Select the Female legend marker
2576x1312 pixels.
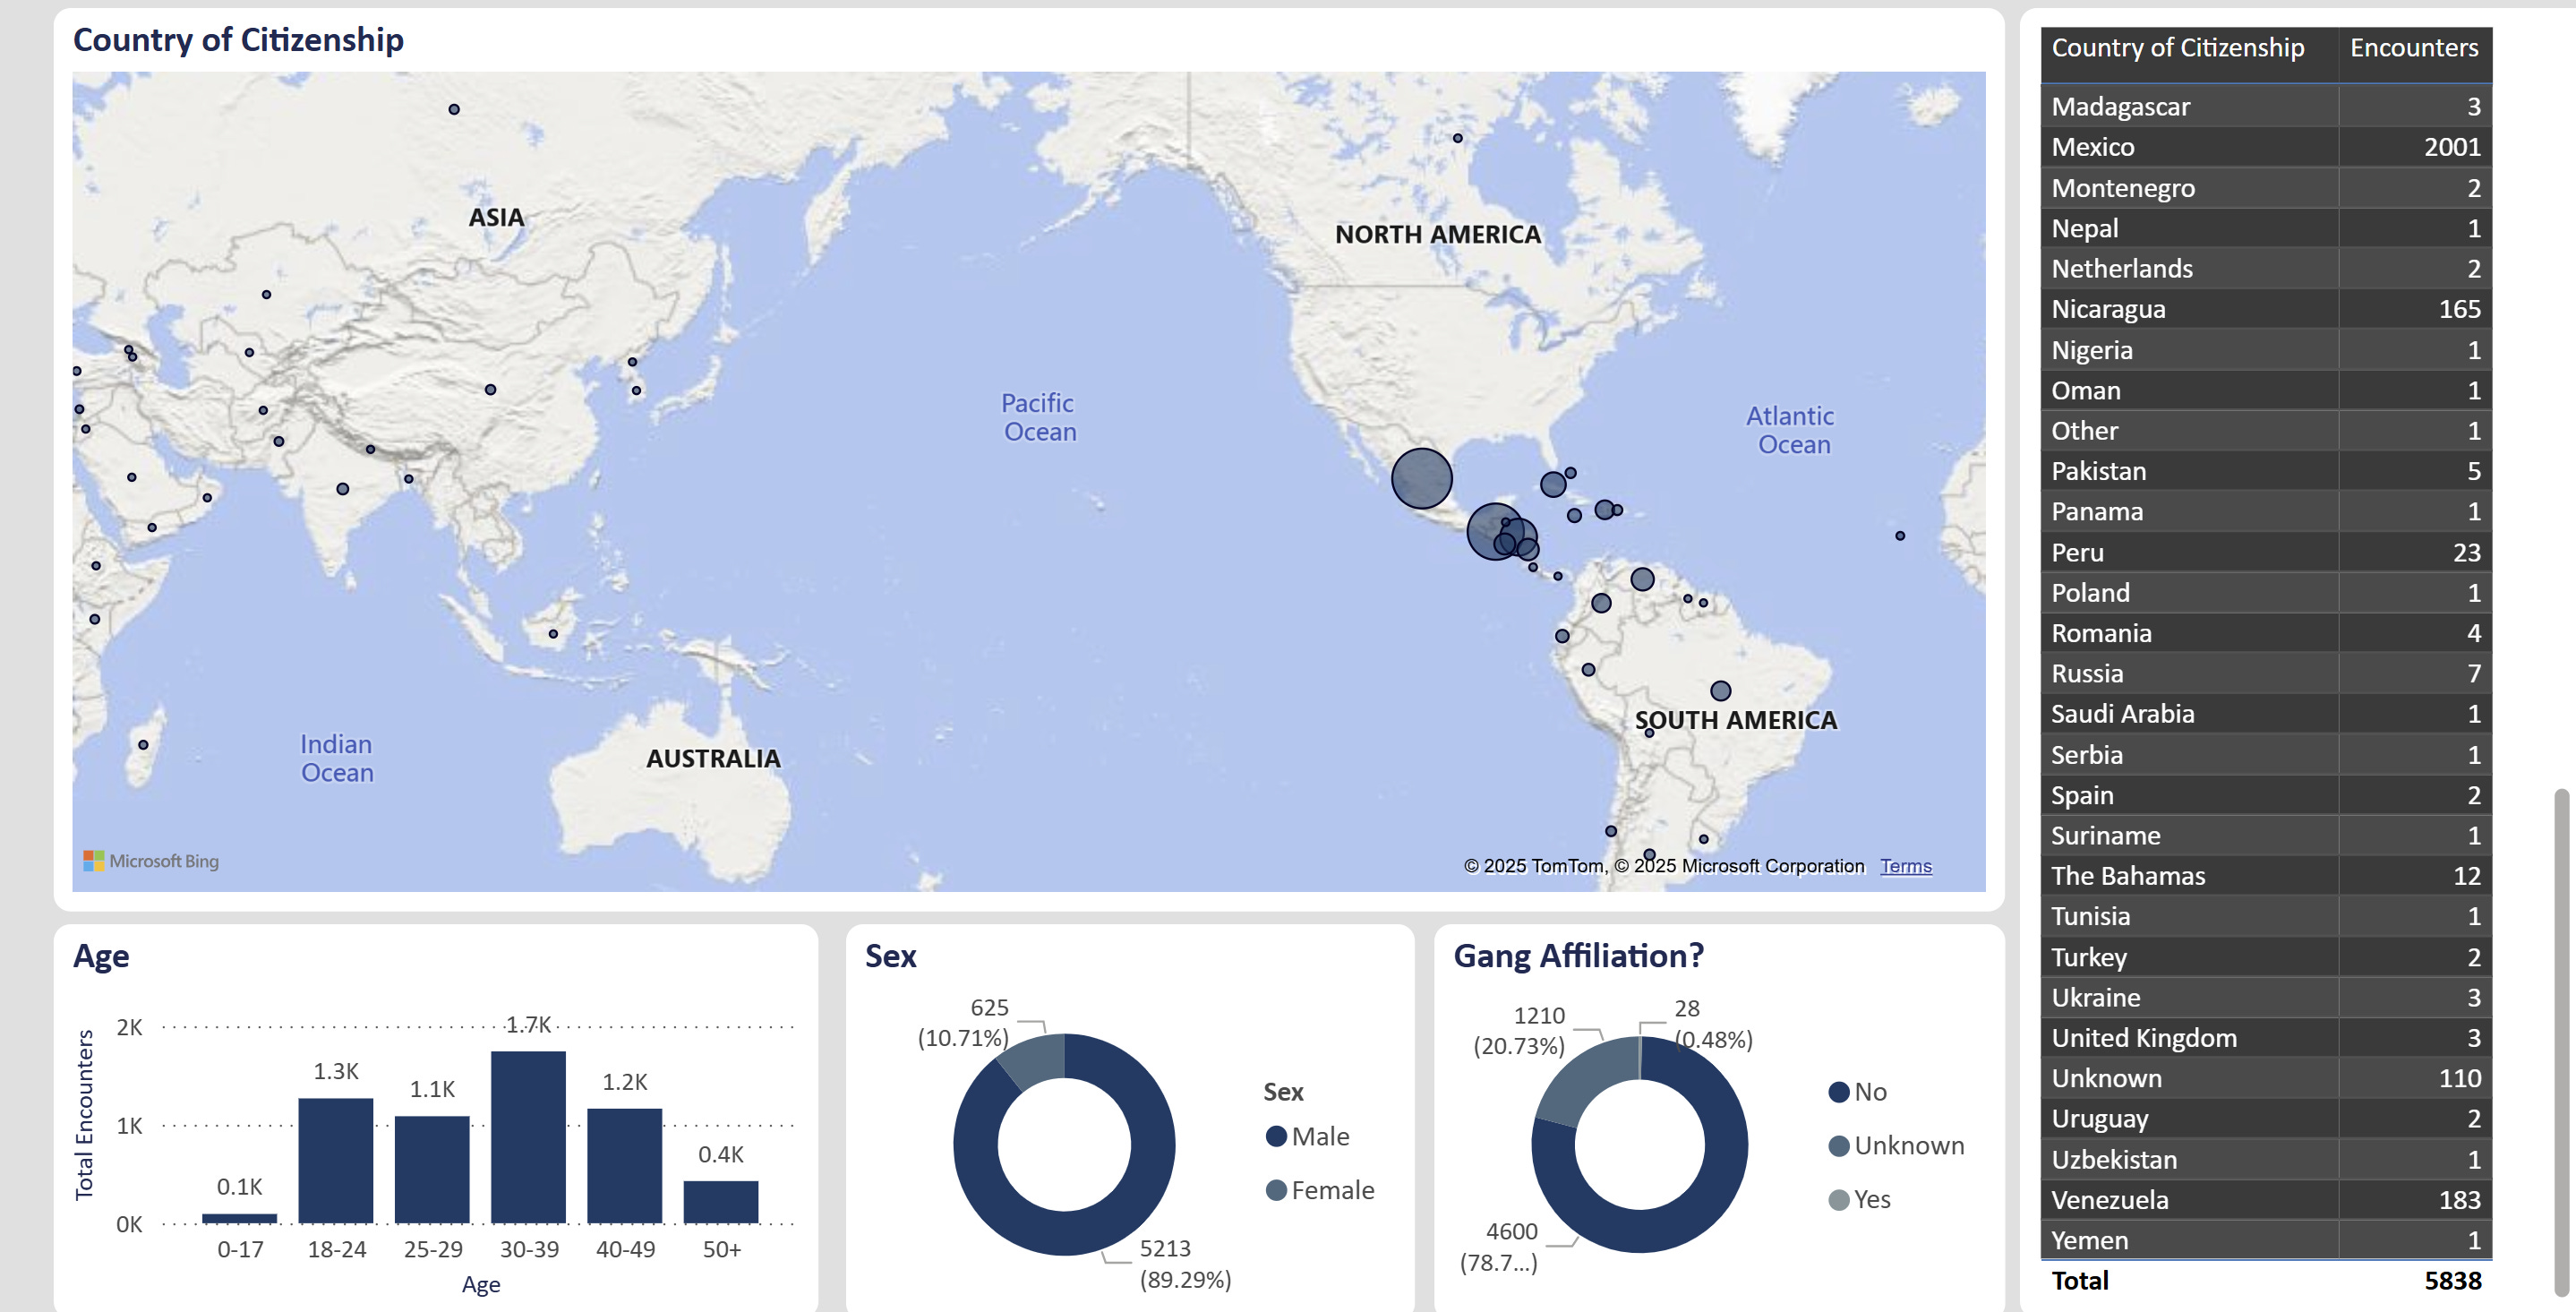coord(1275,1190)
